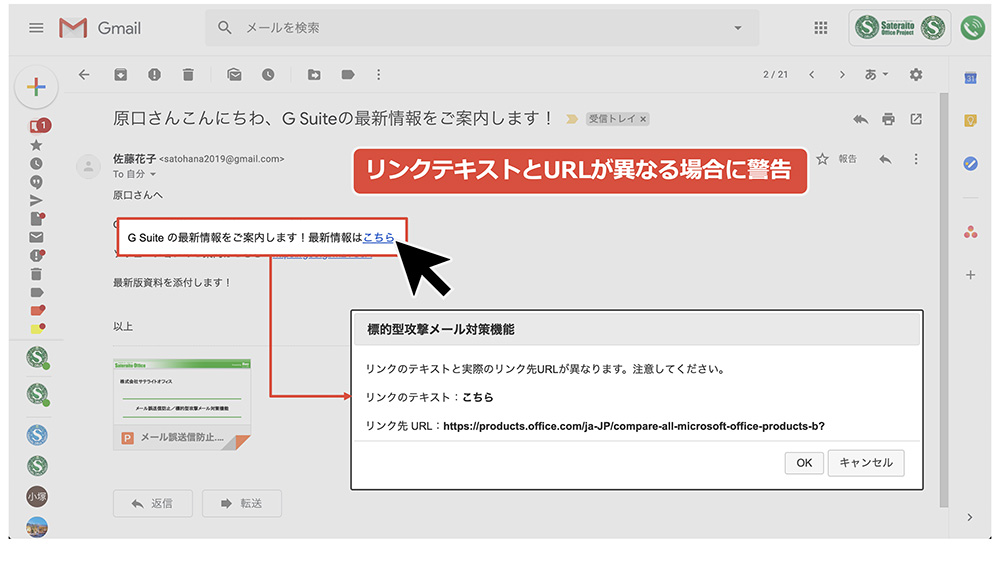Open the main menu hamburger icon
The image size is (1000, 570).
coord(36,27)
